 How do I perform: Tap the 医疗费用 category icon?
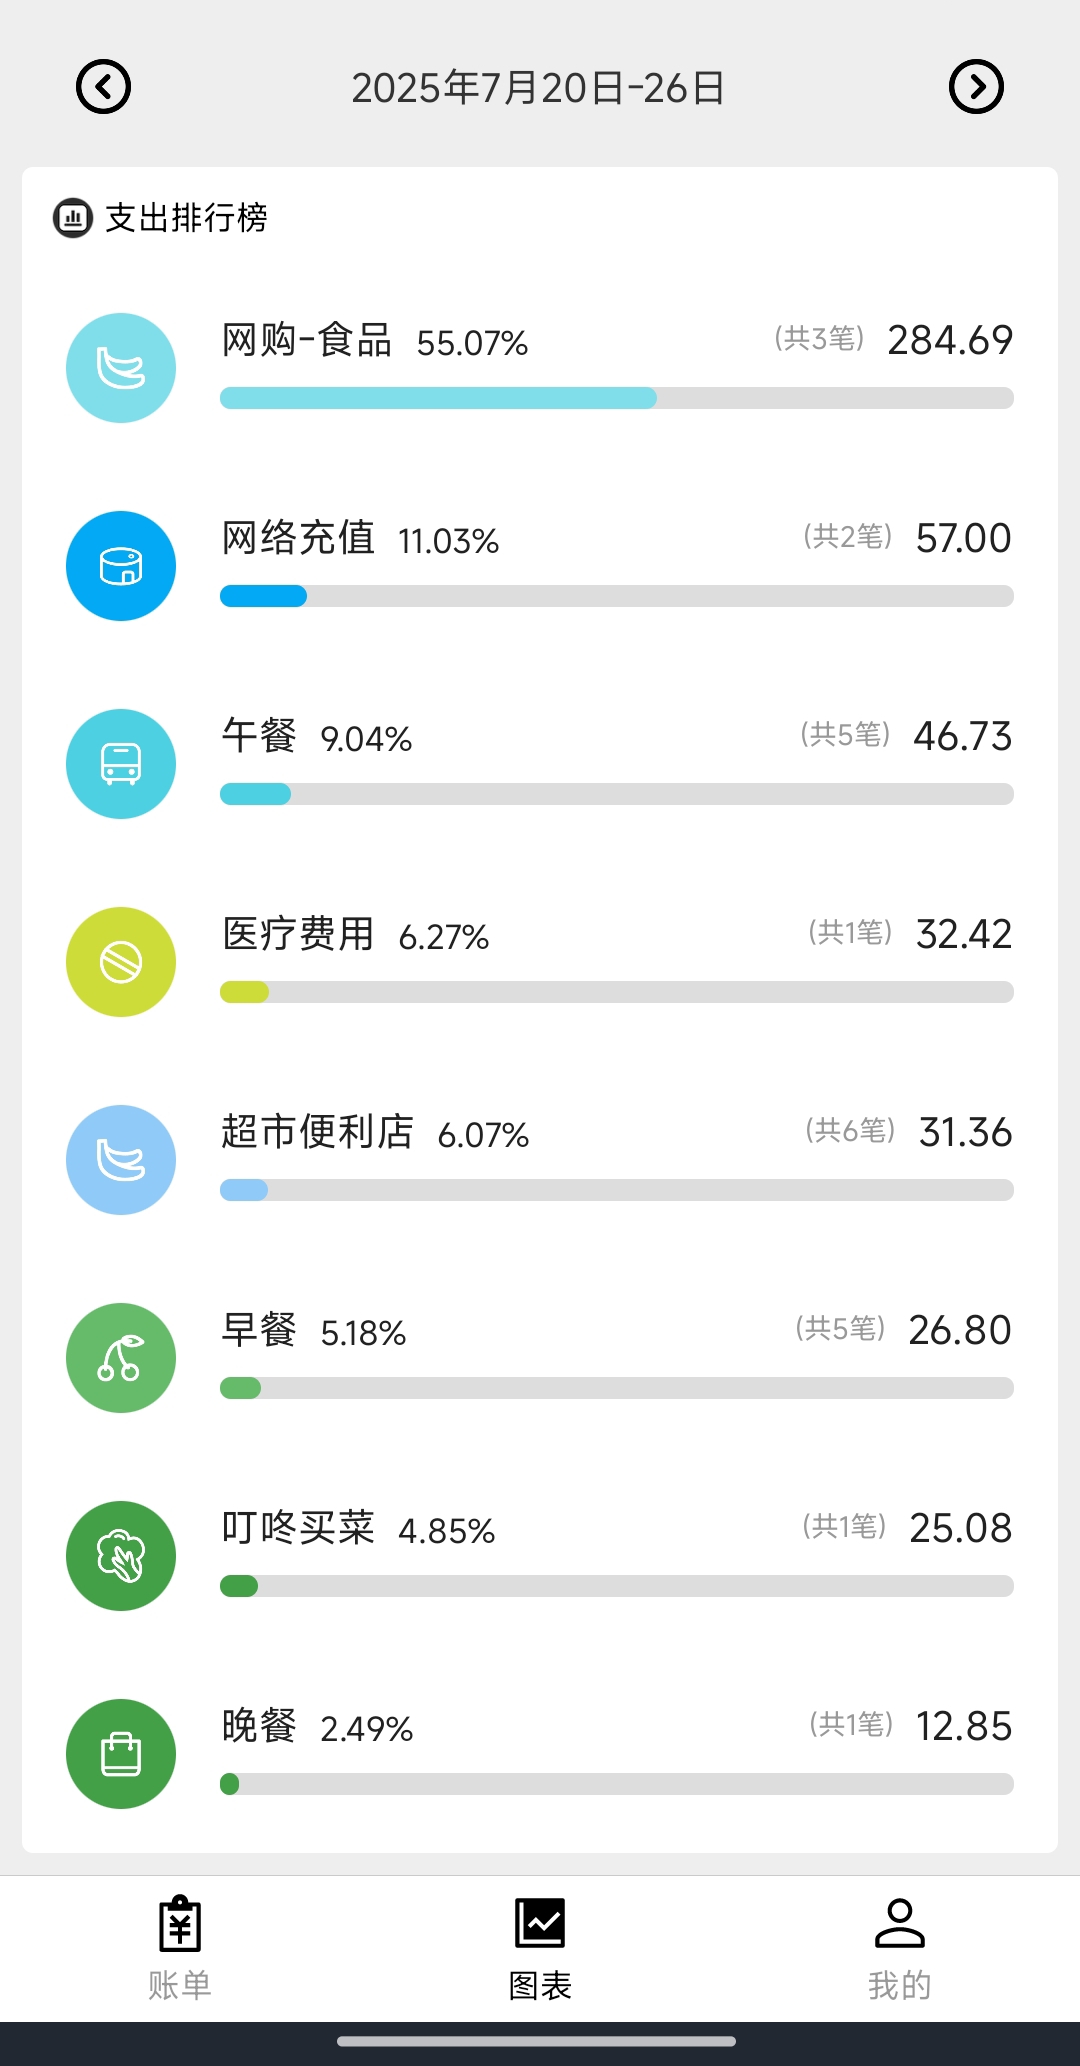tap(121, 962)
